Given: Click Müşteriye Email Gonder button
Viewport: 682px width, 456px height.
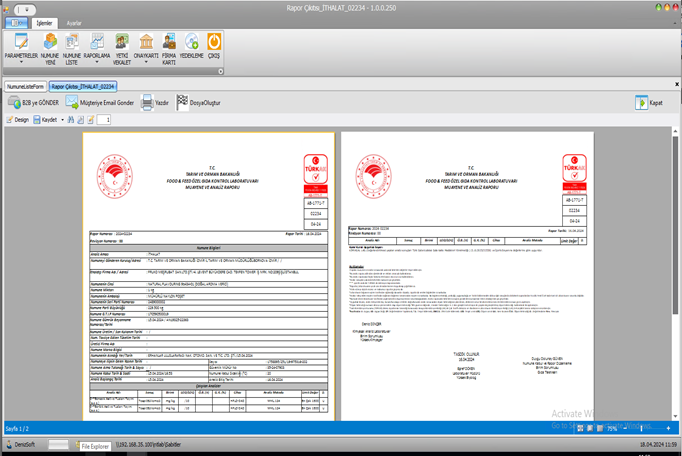Looking at the screenshot, I should 100,103.
